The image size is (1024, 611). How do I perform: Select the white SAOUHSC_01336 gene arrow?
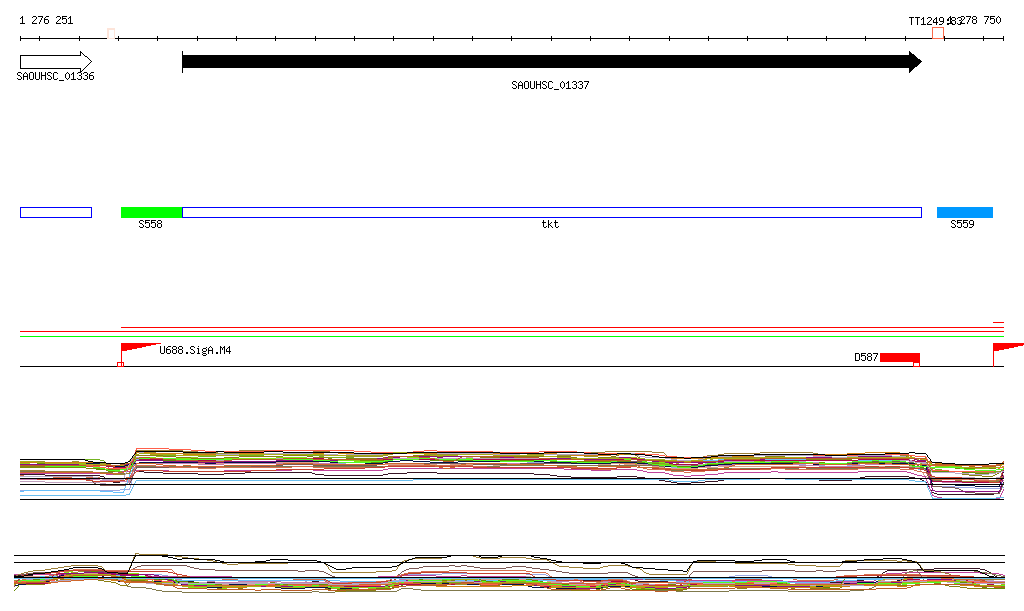click(55, 62)
